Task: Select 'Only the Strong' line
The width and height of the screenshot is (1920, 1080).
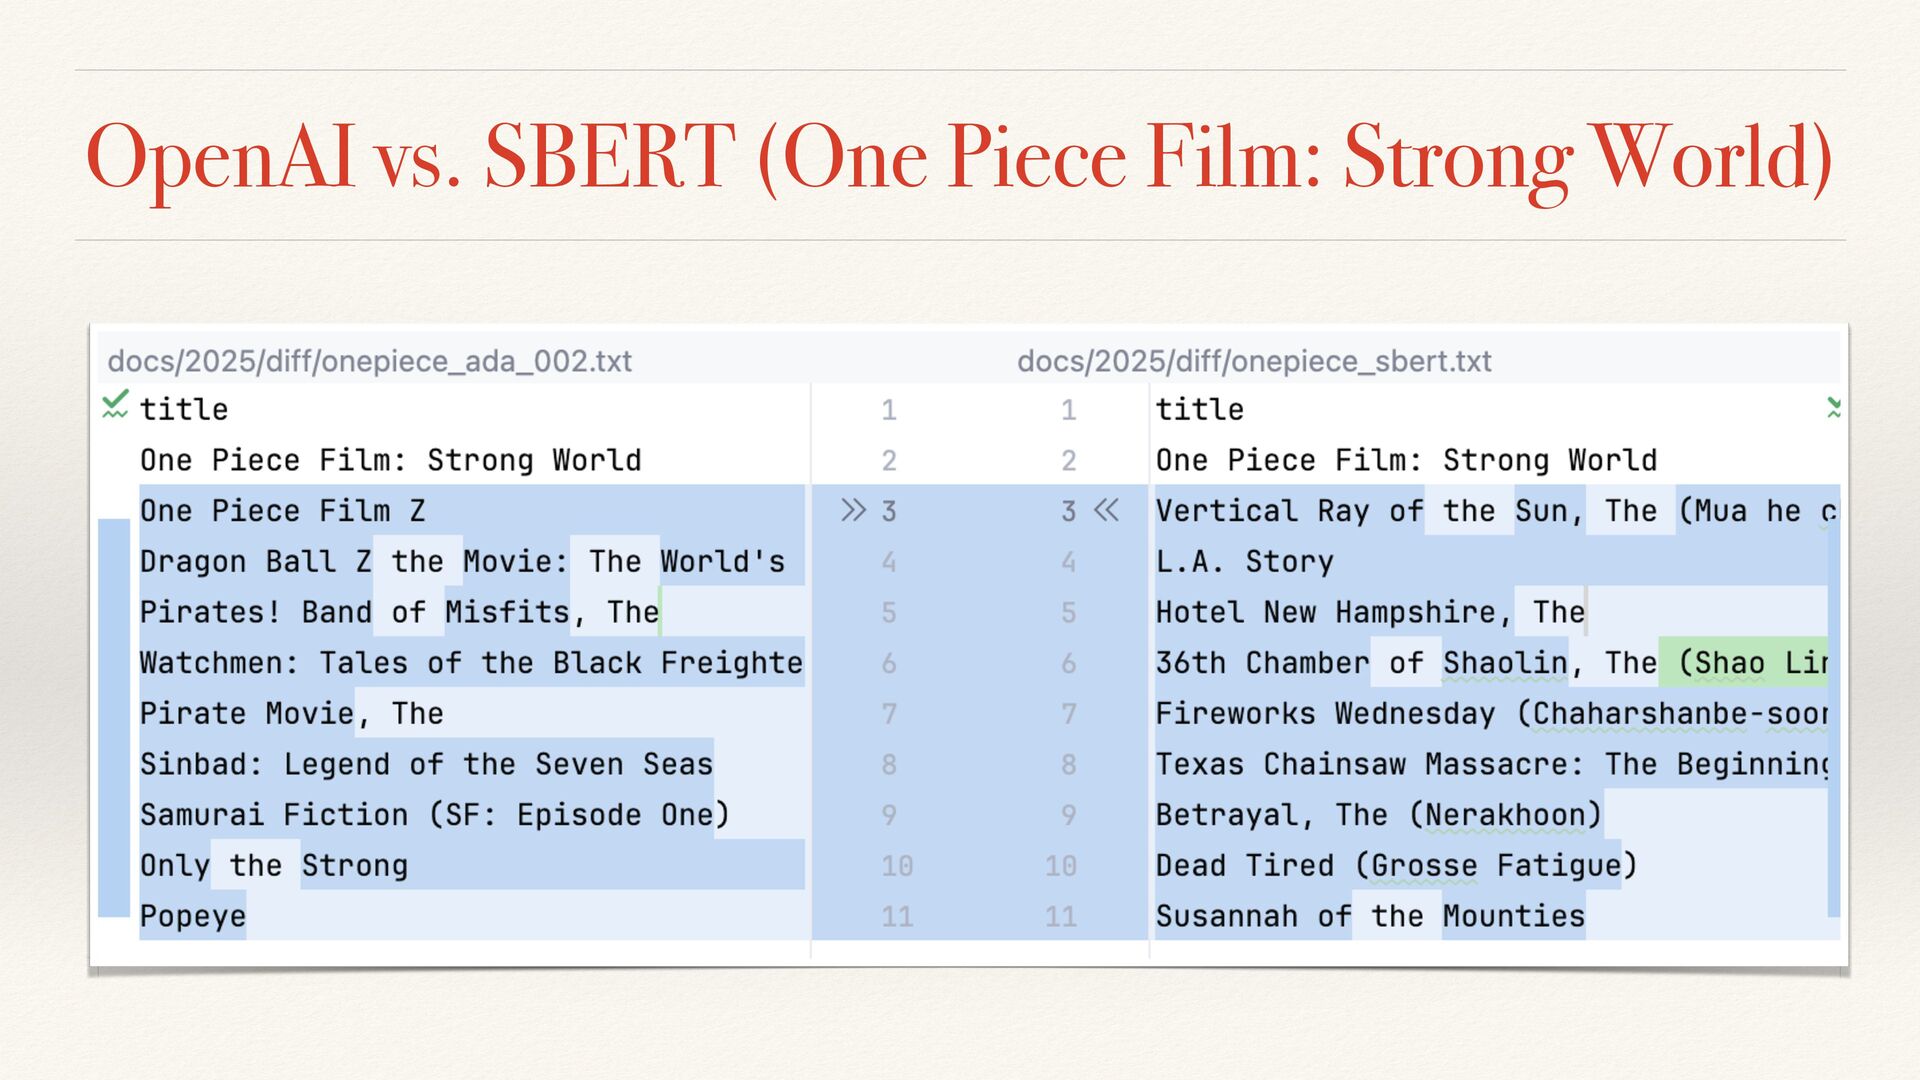Action: [x=274, y=865]
